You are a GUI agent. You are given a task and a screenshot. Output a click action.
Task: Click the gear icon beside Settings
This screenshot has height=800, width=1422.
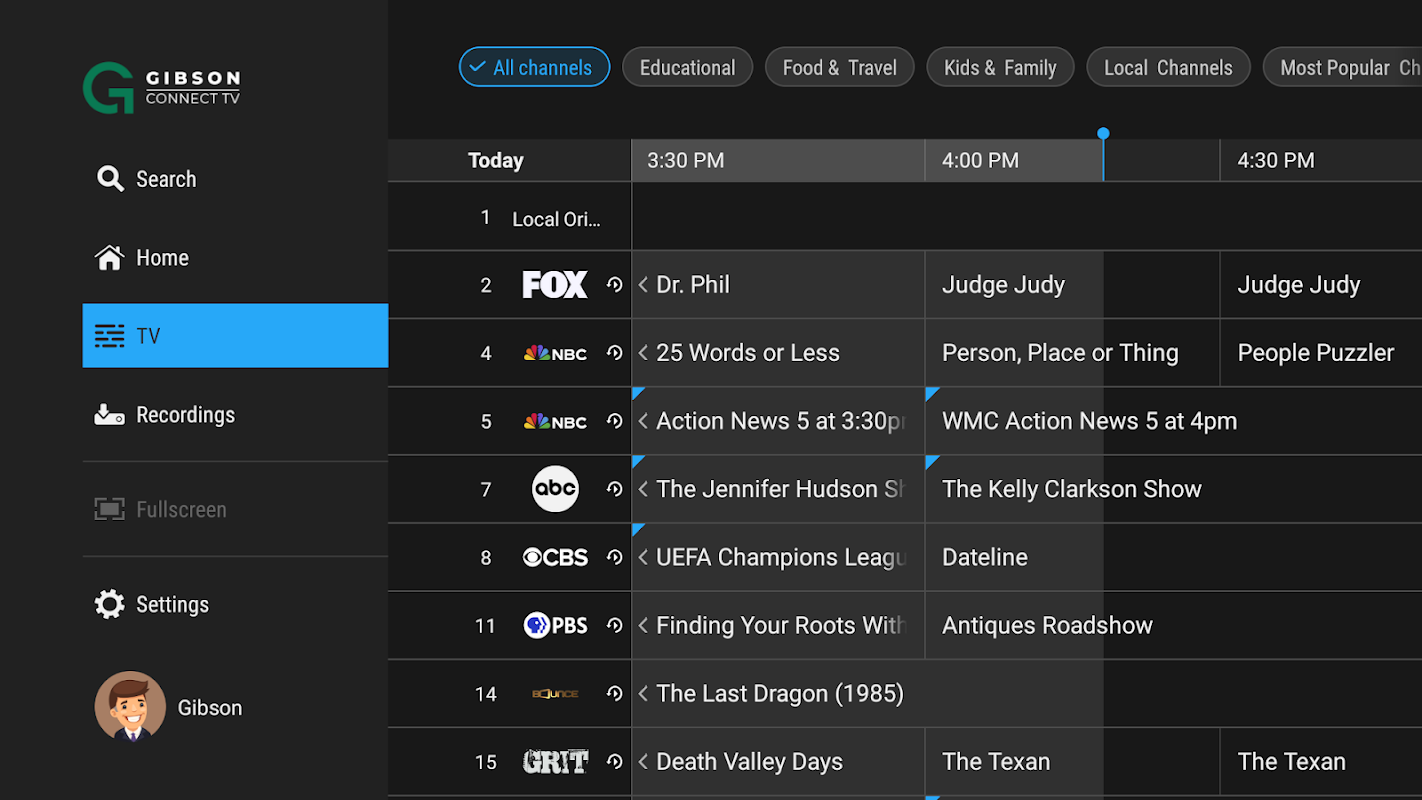point(110,604)
